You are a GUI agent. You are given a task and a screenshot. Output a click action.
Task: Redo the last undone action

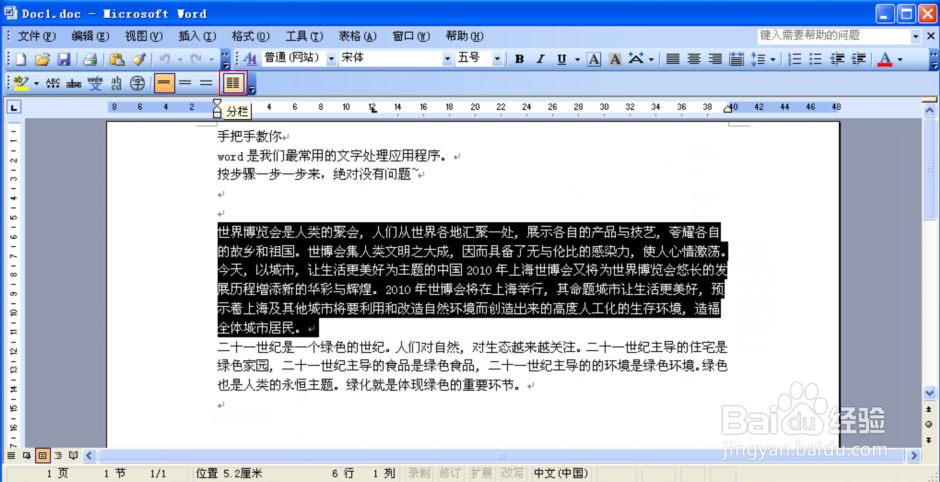click(196, 59)
